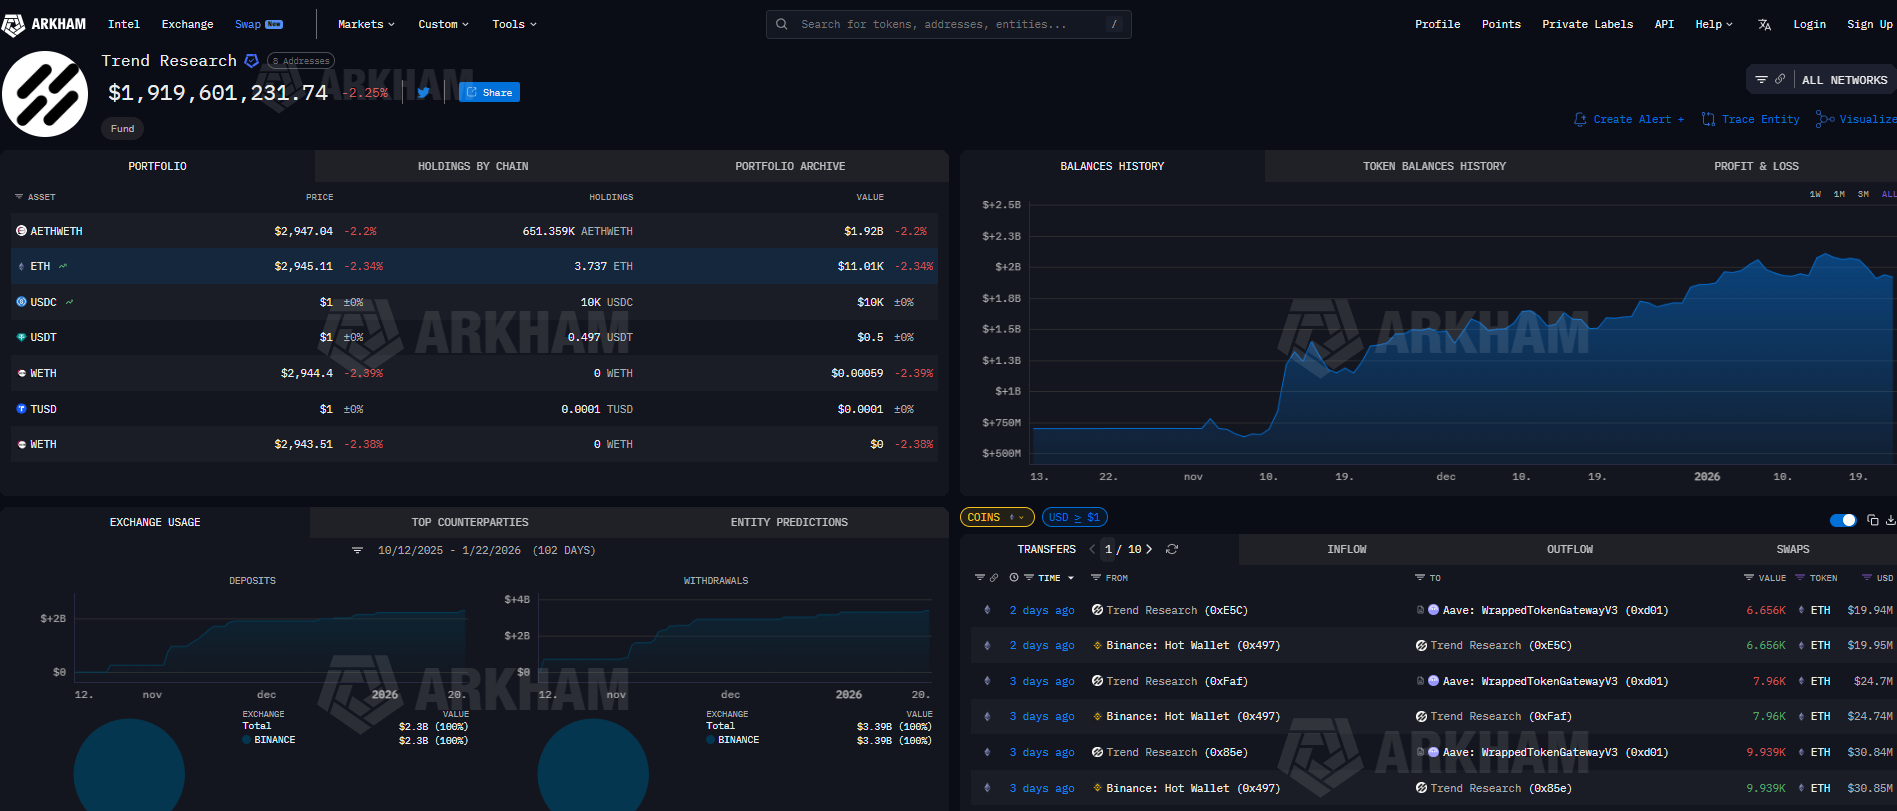This screenshot has height=811, width=1897.
Task: Open the Profit & Loss tab
Action: 1755,166
